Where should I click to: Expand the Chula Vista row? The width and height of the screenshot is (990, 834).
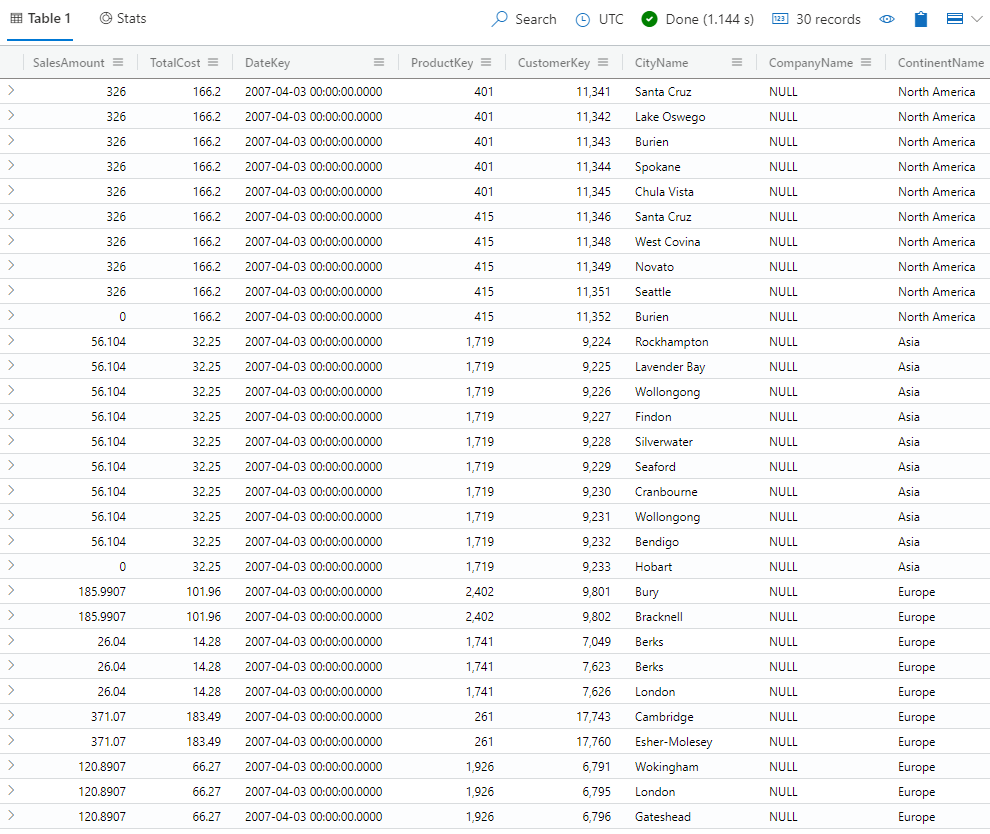[11, 191]
